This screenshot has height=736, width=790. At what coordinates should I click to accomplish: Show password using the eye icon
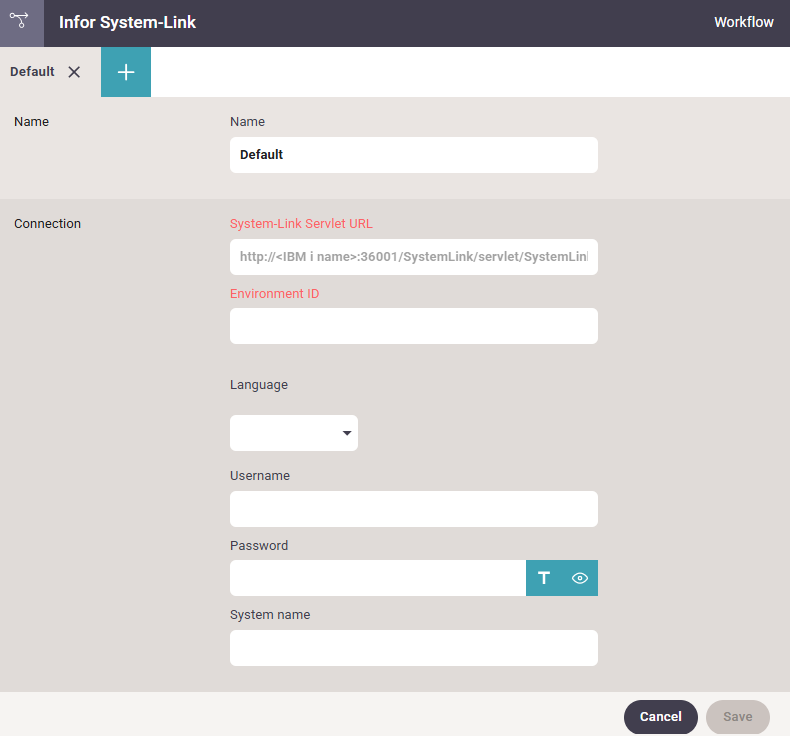pos(580,578)
